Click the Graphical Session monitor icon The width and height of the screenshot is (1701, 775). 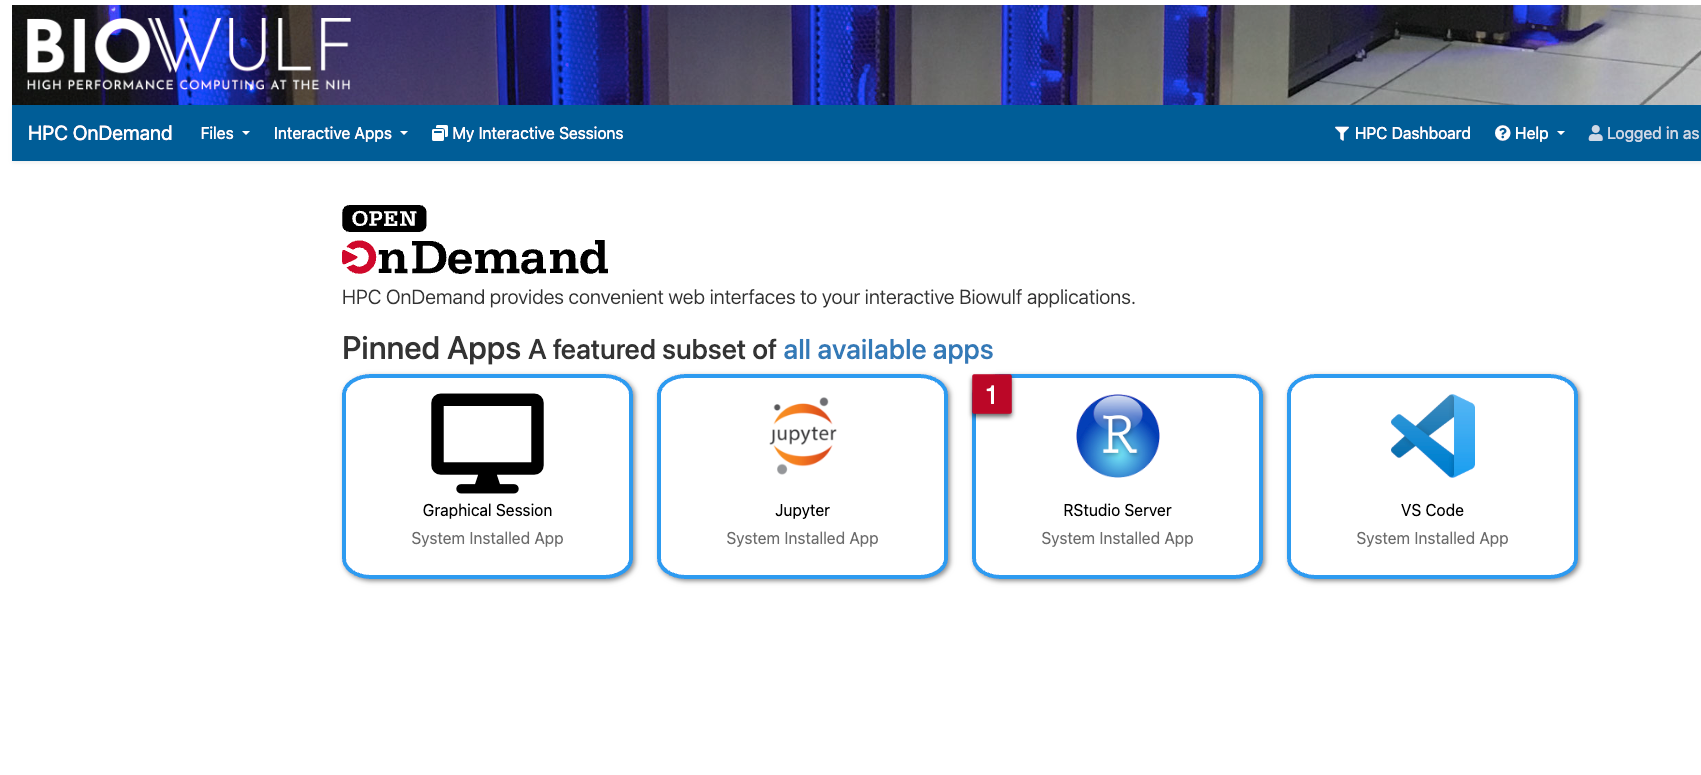tap(487, 442)
